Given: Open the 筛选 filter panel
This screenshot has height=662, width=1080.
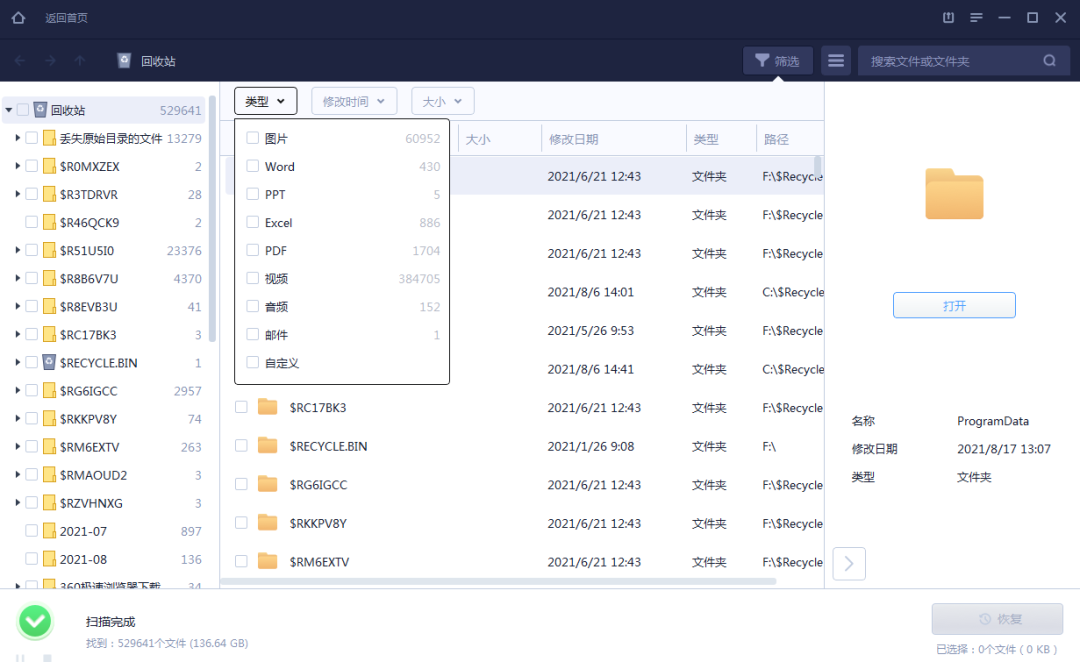Looking at the screenshot, I should (778, 60).
